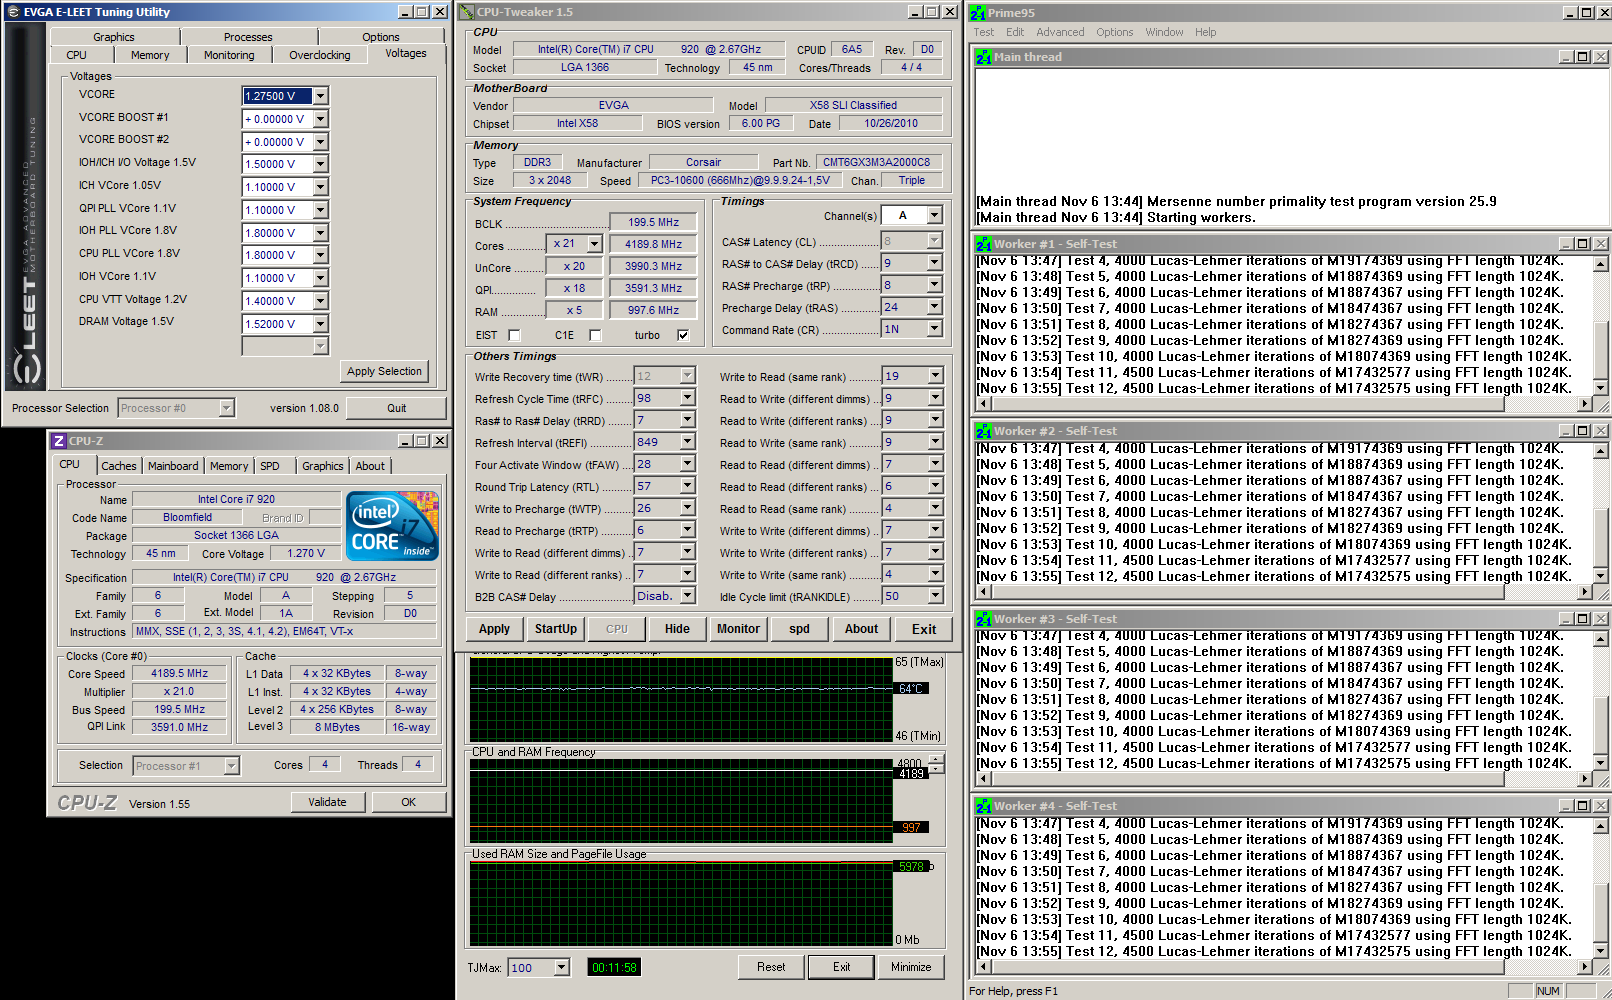Click the Prime95 window title icon
The width and height of the screenshot is (1612, 1000).
tap(978, 13)
